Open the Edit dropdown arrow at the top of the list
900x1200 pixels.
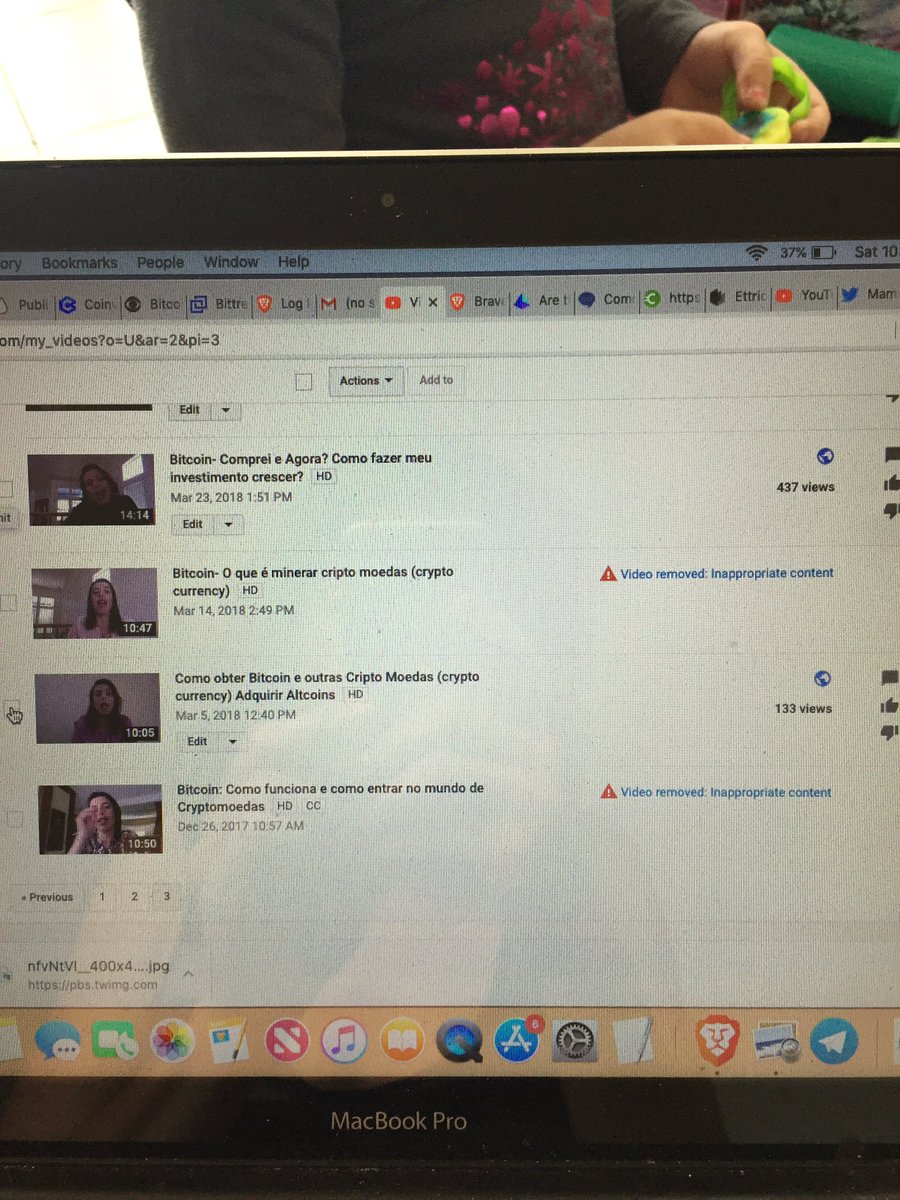pos(225,410)
